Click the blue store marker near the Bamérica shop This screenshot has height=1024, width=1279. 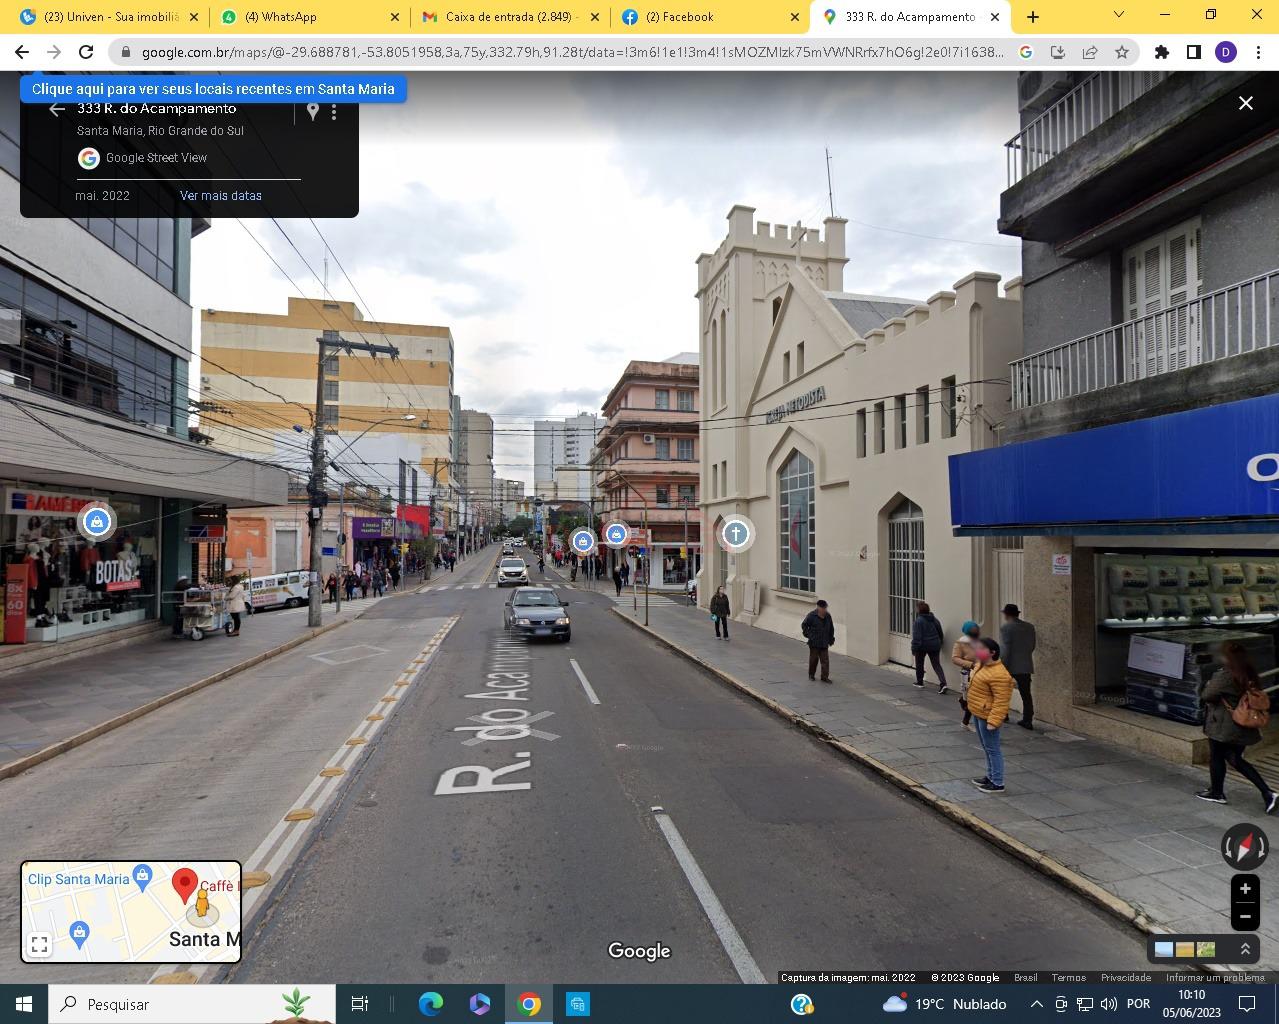click(x=96, y=521)
